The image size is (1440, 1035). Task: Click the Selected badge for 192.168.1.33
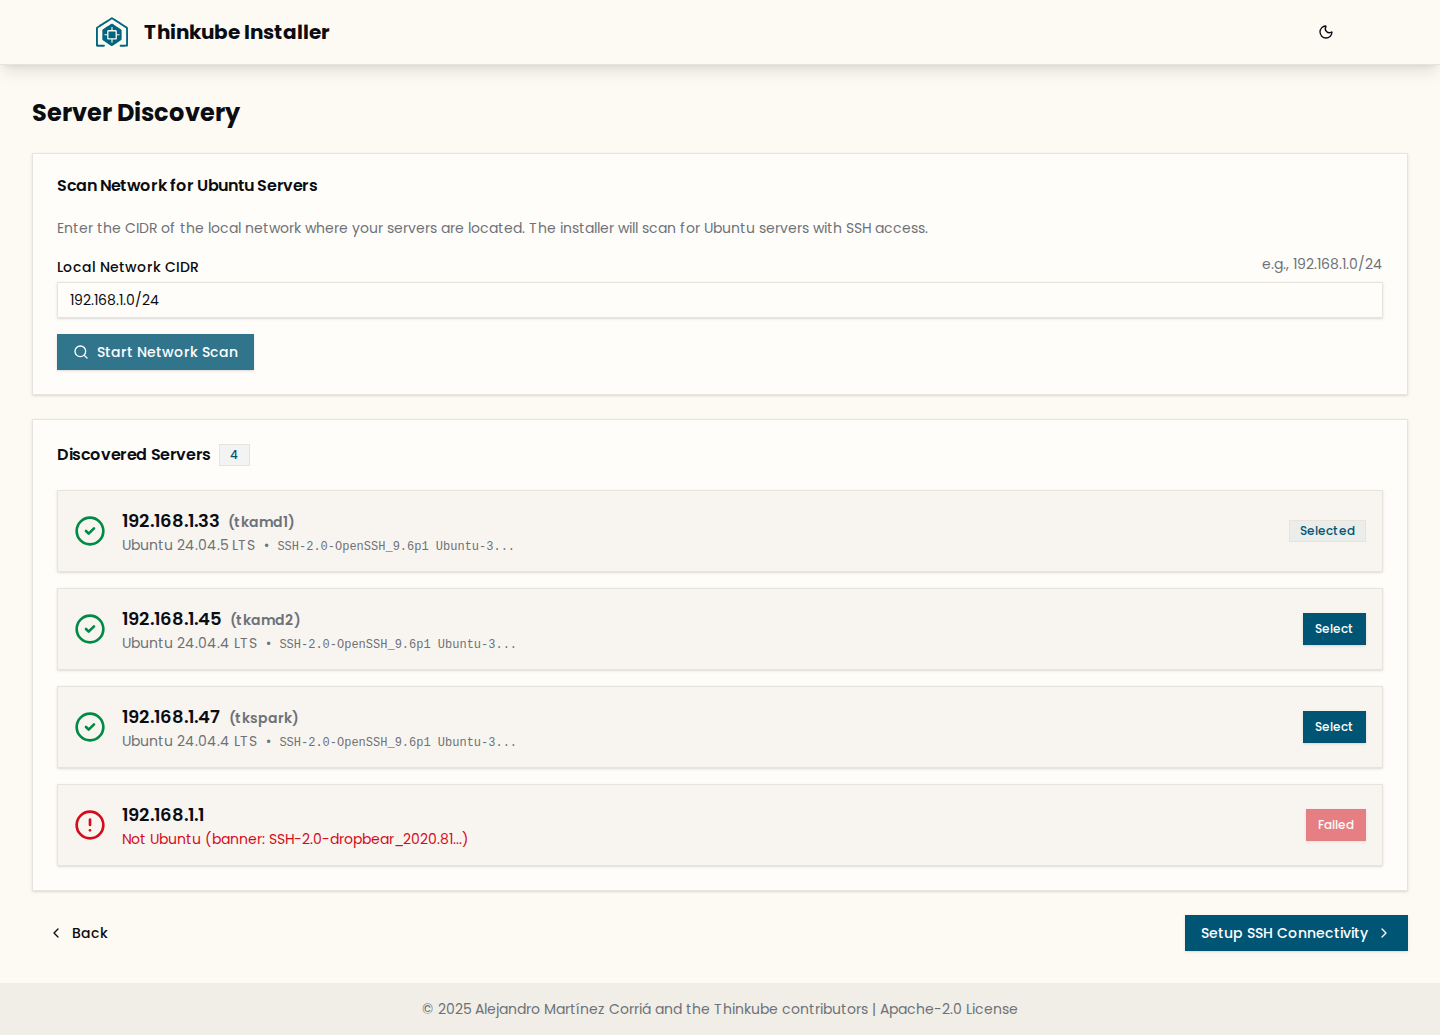point(1327,531)
